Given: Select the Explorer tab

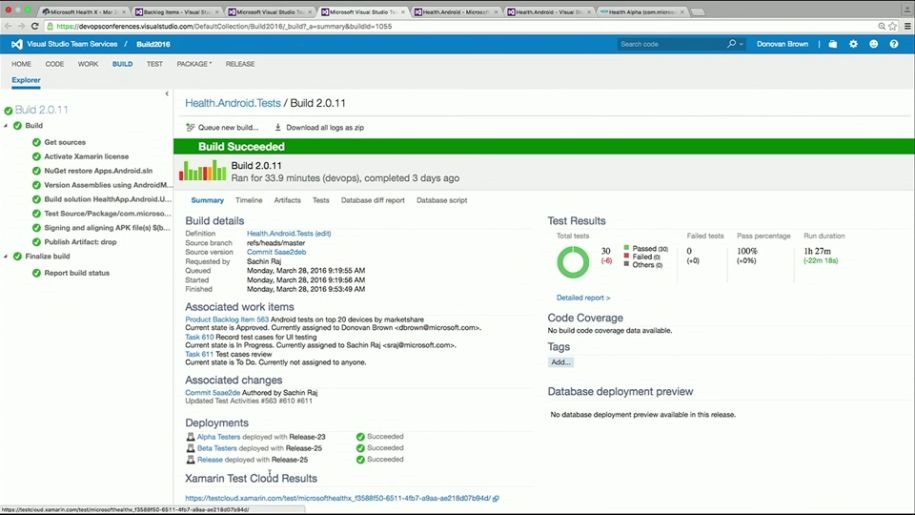Looking at the screenshot, I should 26,80.
